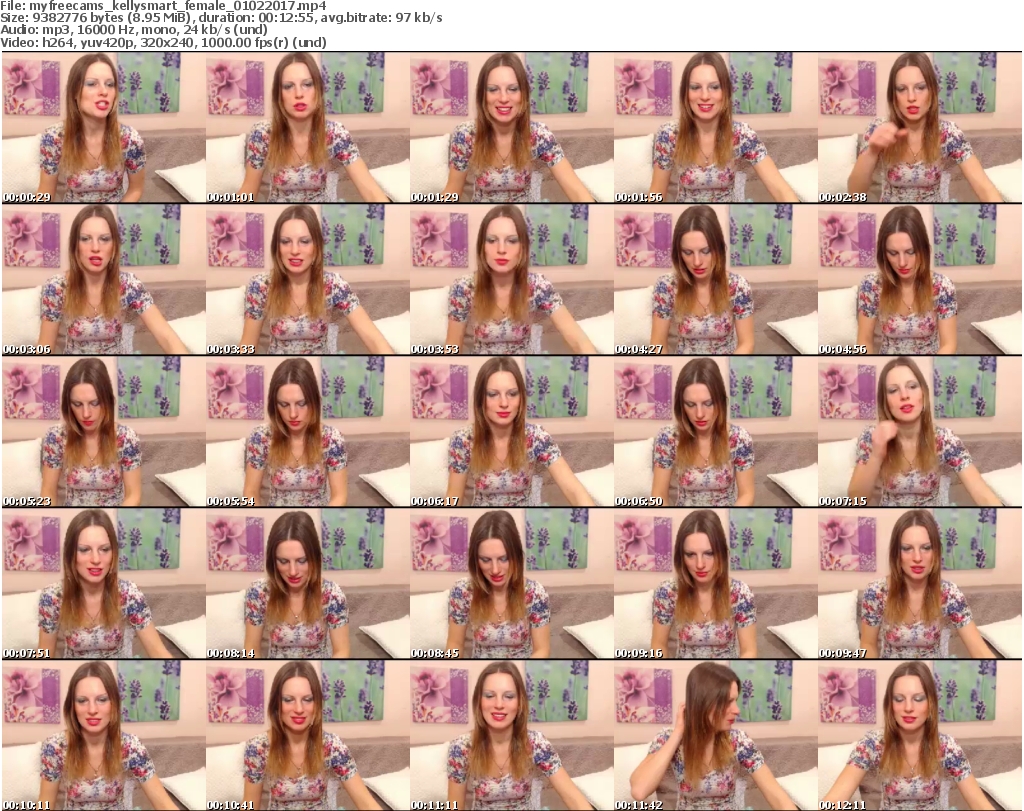This screenshot has width=1024, height=811.
Task: Pick the preview frame at 00:06:17
Action: coord(511,432)
